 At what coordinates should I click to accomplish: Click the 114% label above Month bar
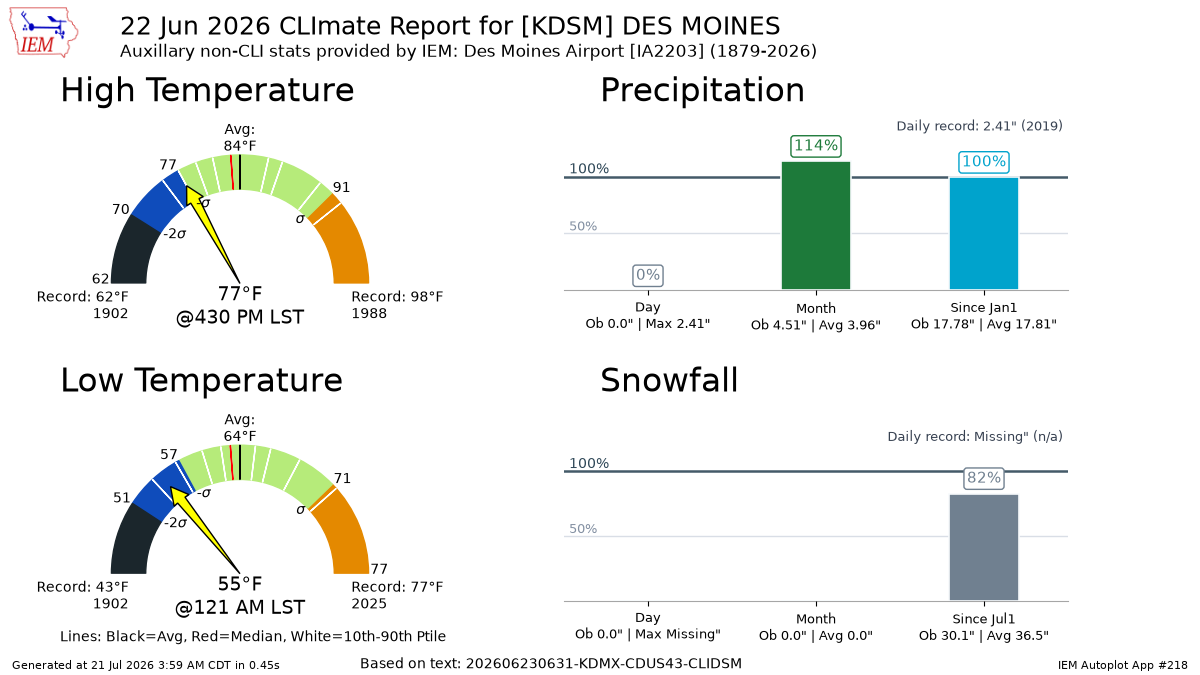point(816,146)
